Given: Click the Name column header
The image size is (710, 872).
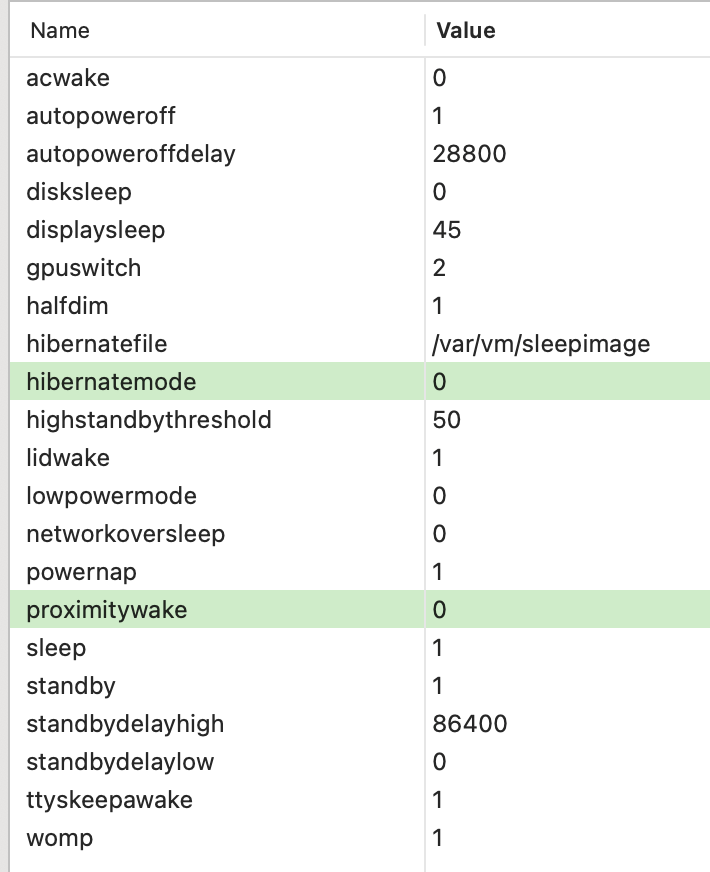Looking at the screenshot, I should (60, 31).
